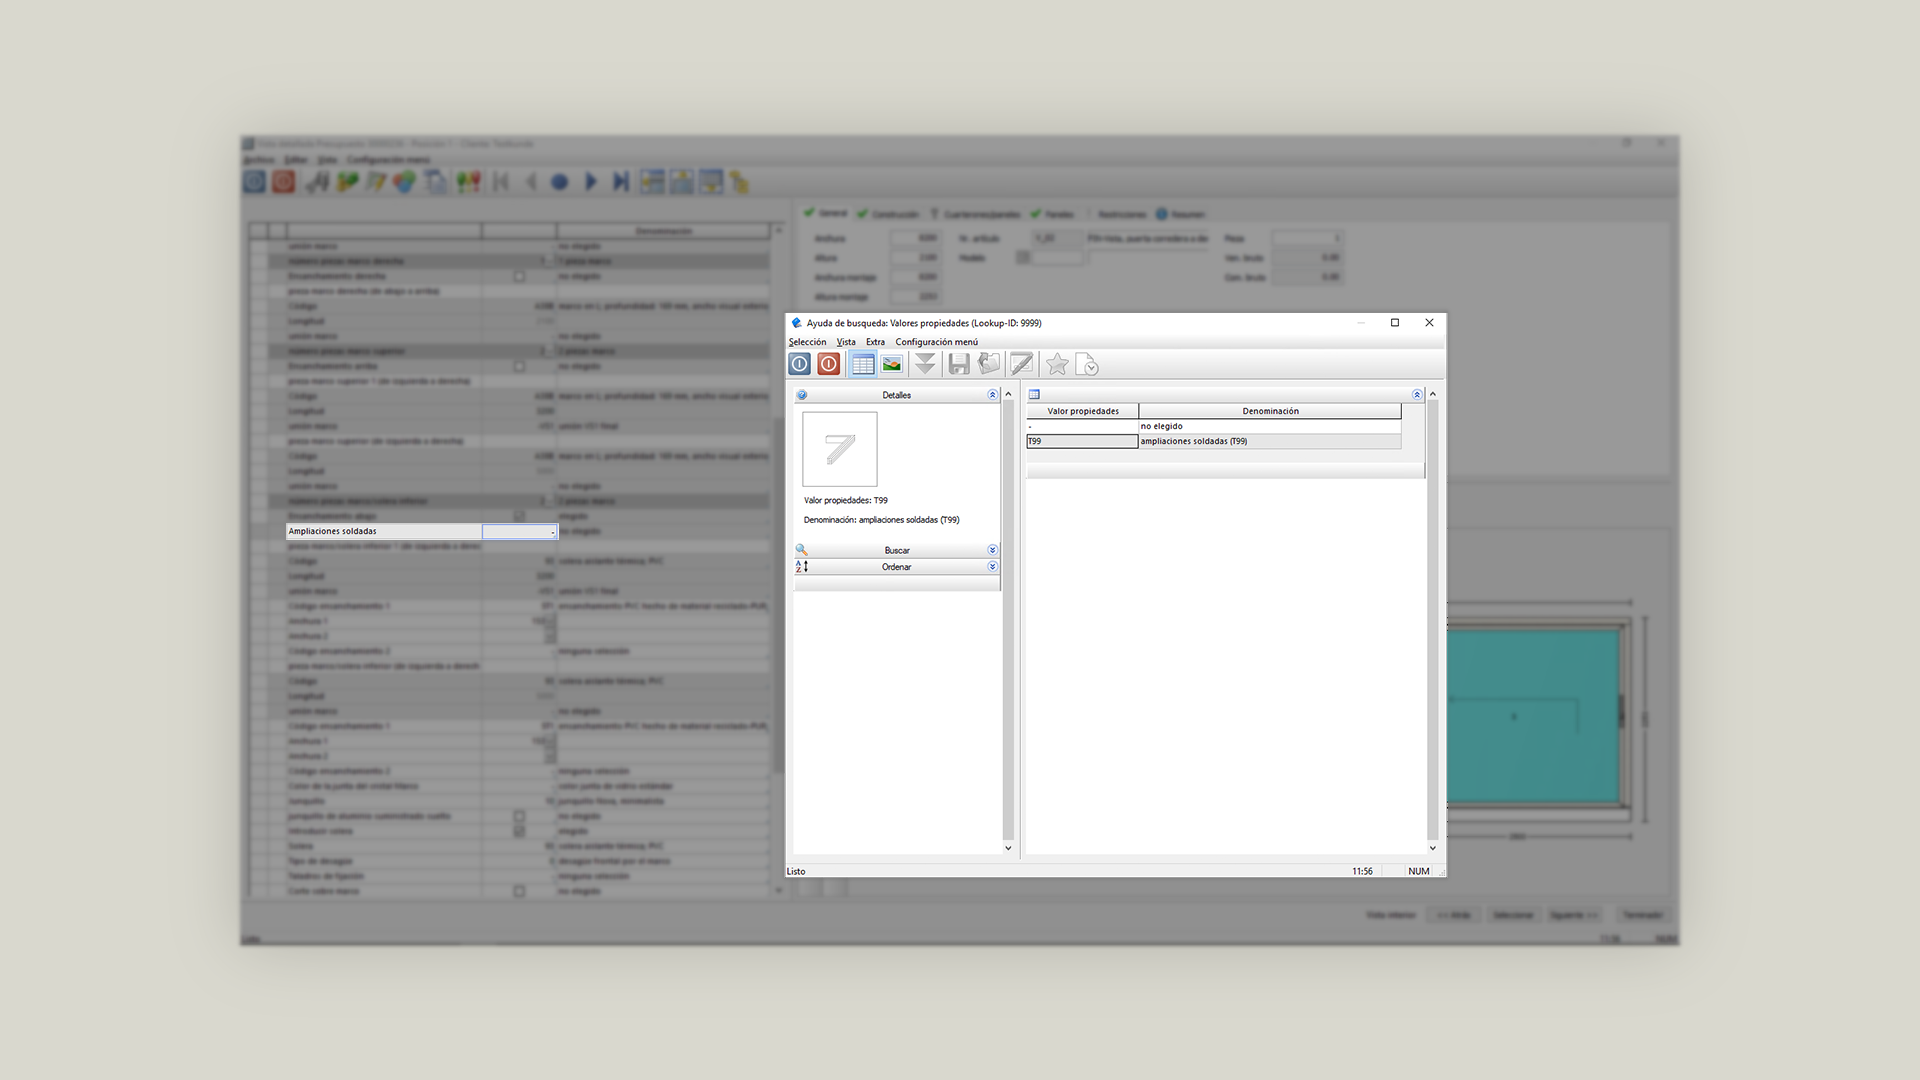Click the gray double down-arrow toolbar icon

[x=925, y=365]
